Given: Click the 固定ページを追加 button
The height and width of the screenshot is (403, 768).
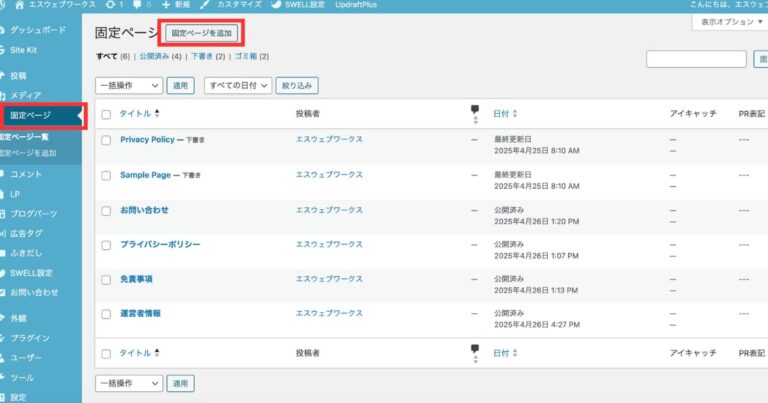Looking at the screenshot, I should pyautogui.click(x=202, y=33).
